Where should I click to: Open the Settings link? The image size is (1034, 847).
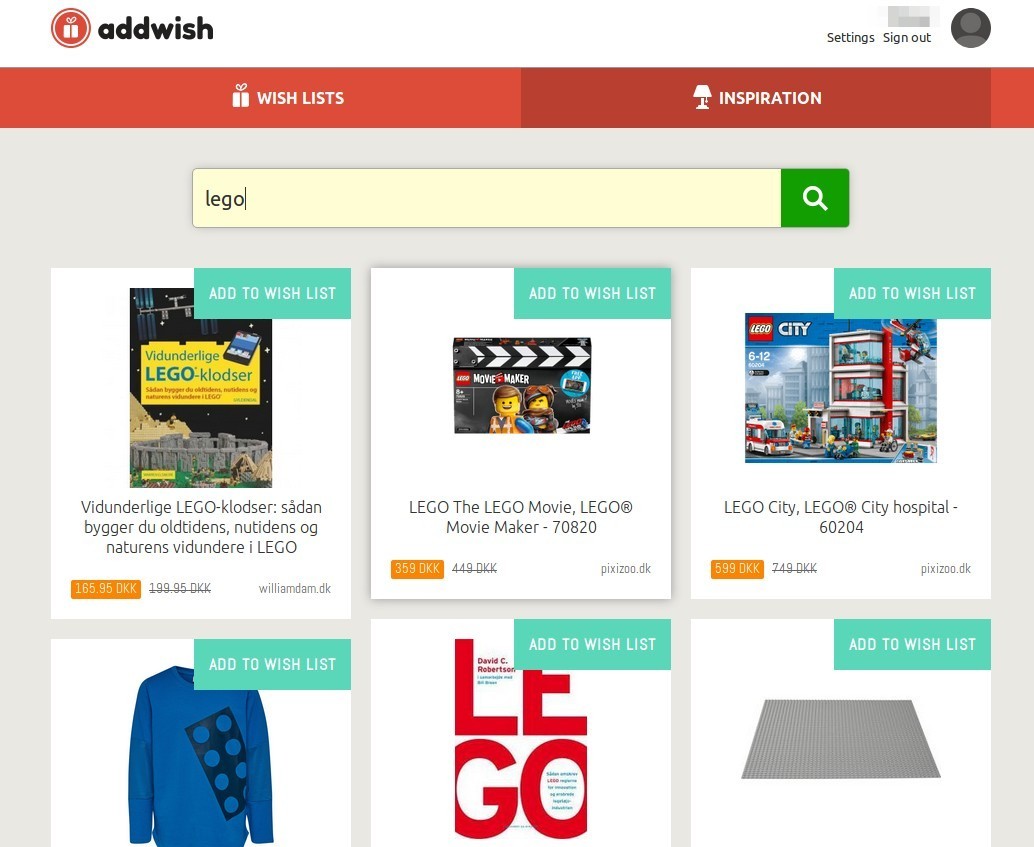pyautogui.click(x=851, y=38)
